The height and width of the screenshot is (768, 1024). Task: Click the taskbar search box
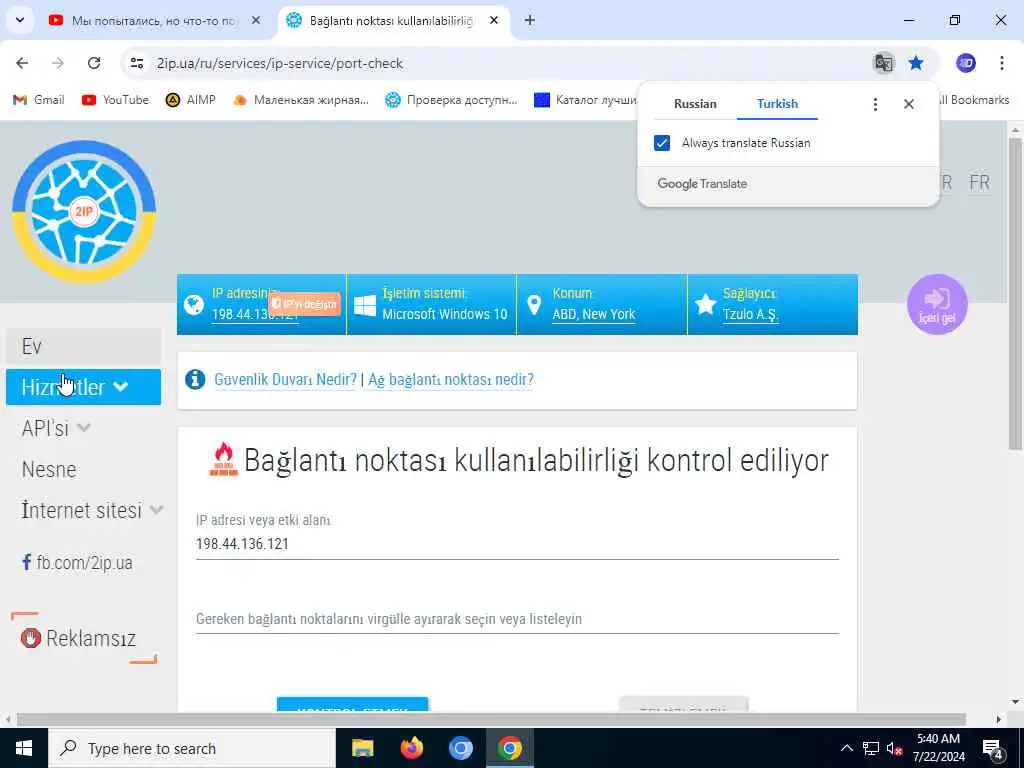click(192, 748)
